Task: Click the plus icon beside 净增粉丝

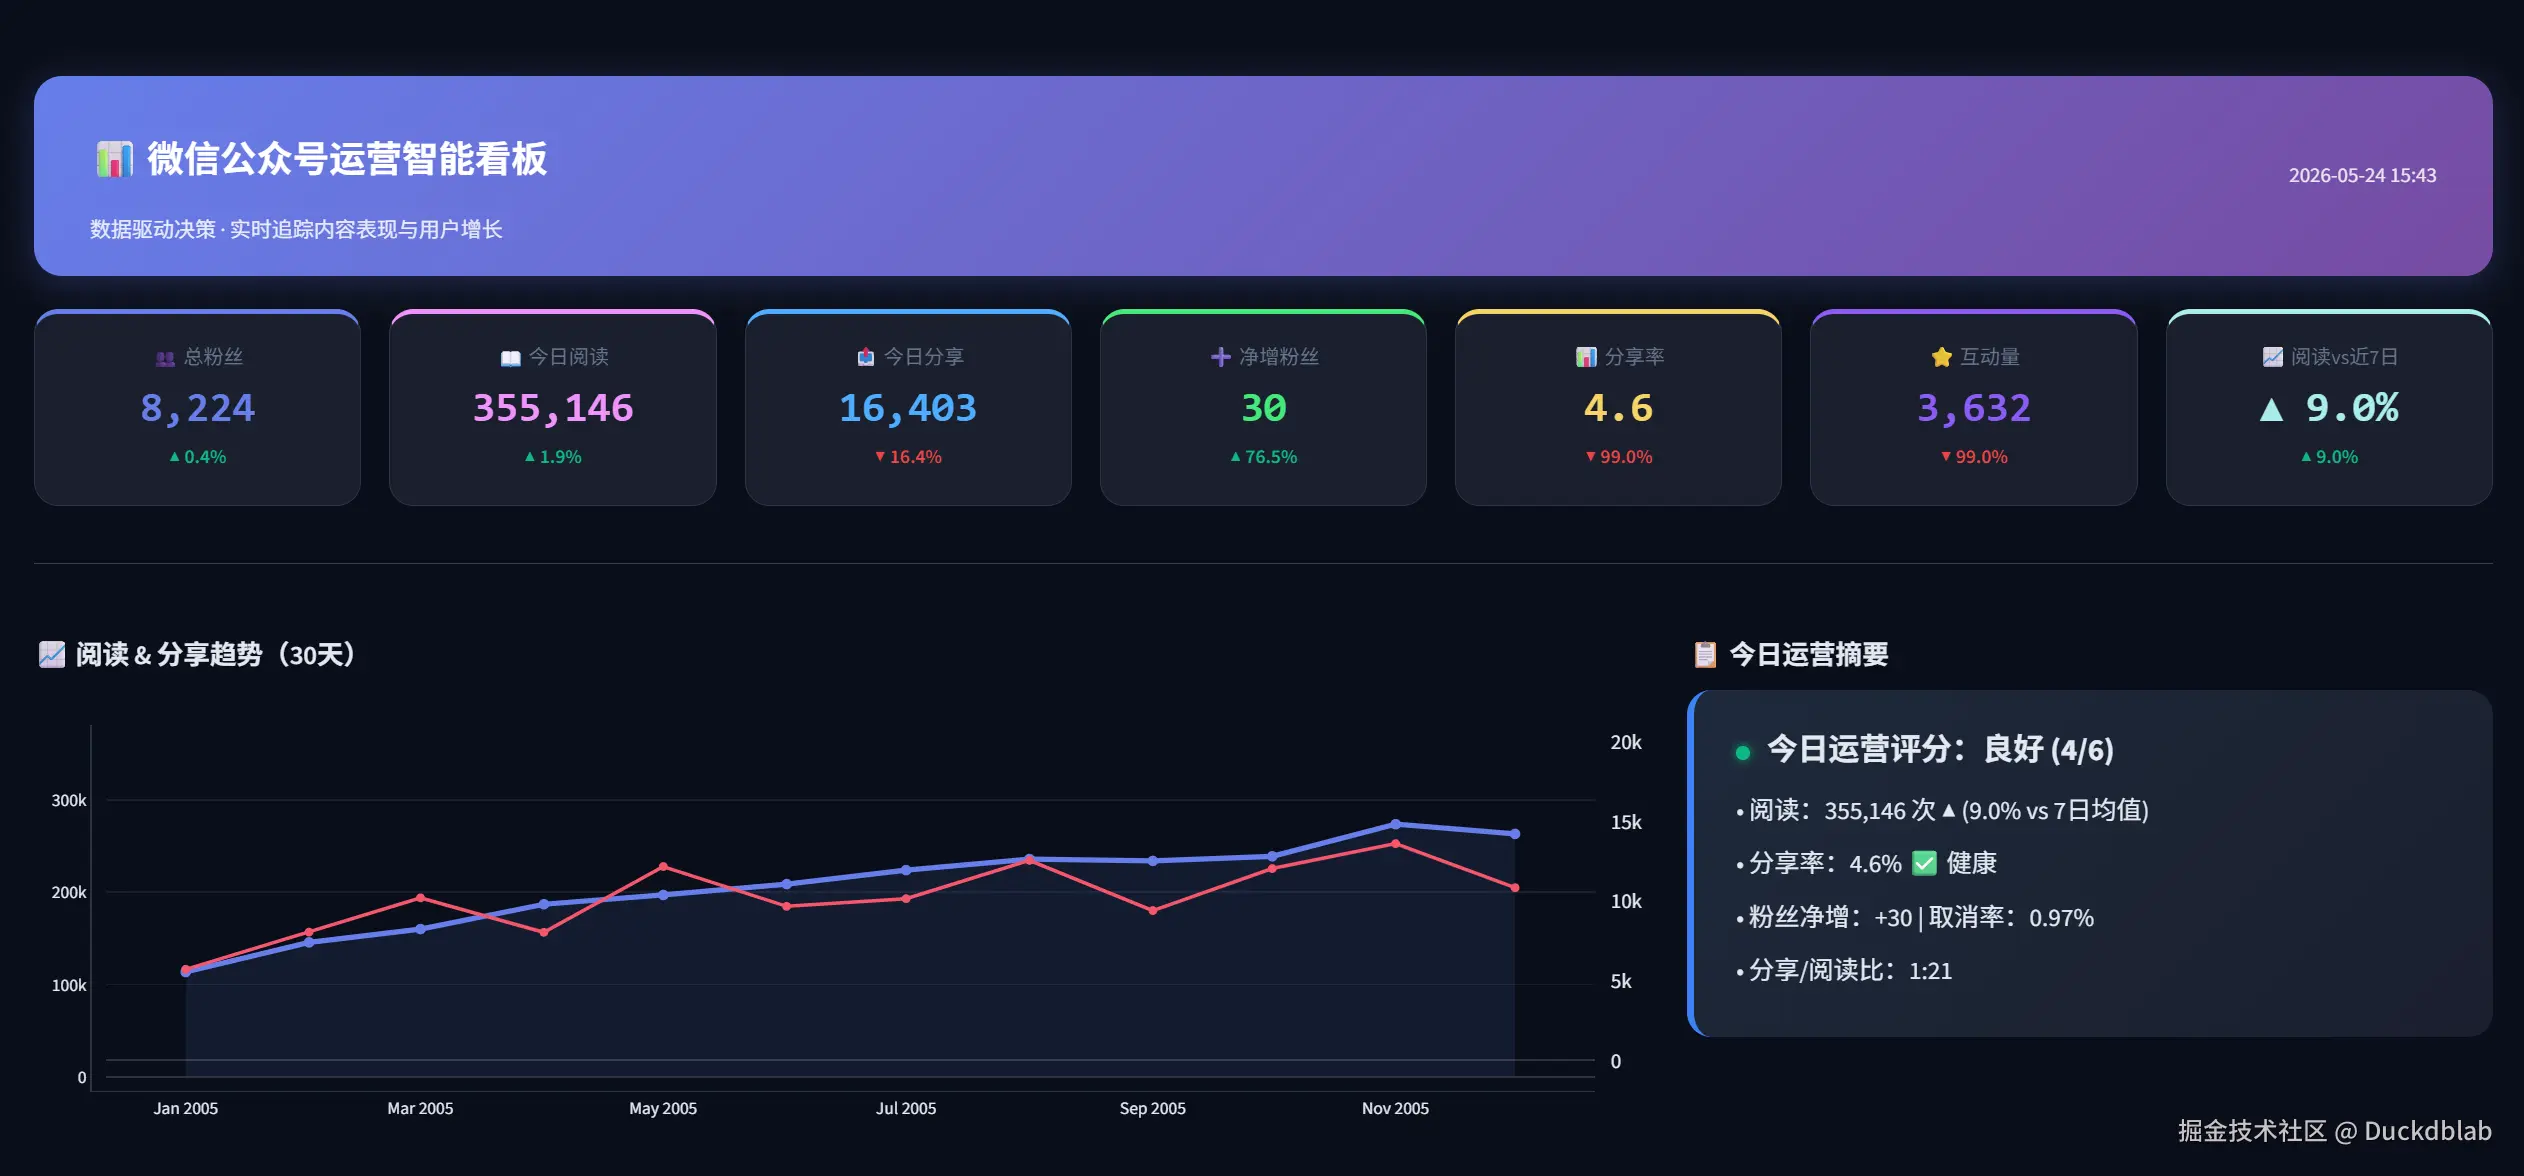Action: click(1221, 357)
